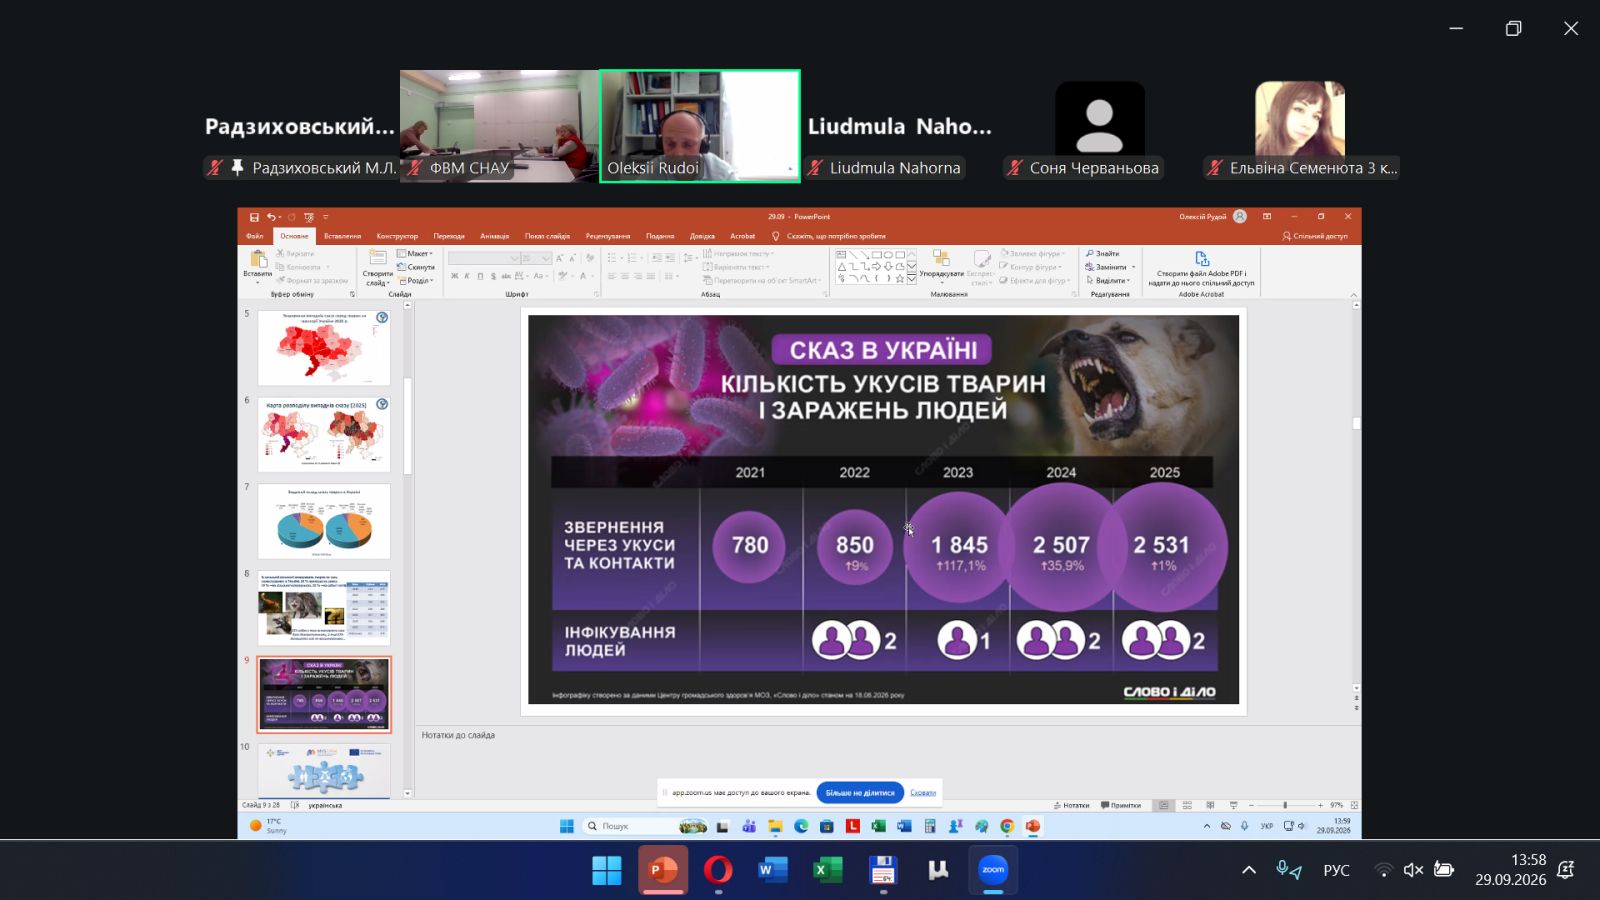Click the Сховати link beside the sharing notice
The image size is (1600, 900).
923,793
